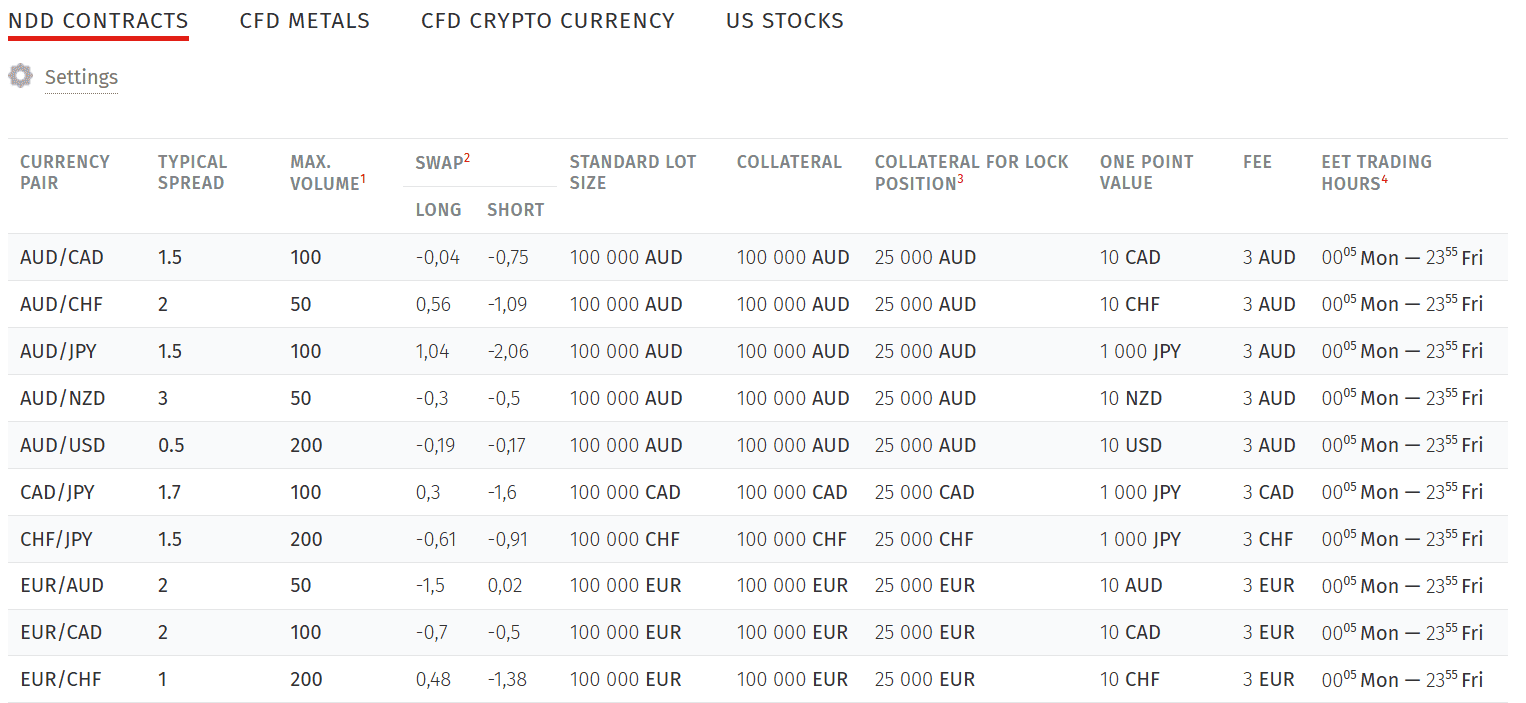Click the Settings gear icon
1526x703 pixels.
click(20, 75)
